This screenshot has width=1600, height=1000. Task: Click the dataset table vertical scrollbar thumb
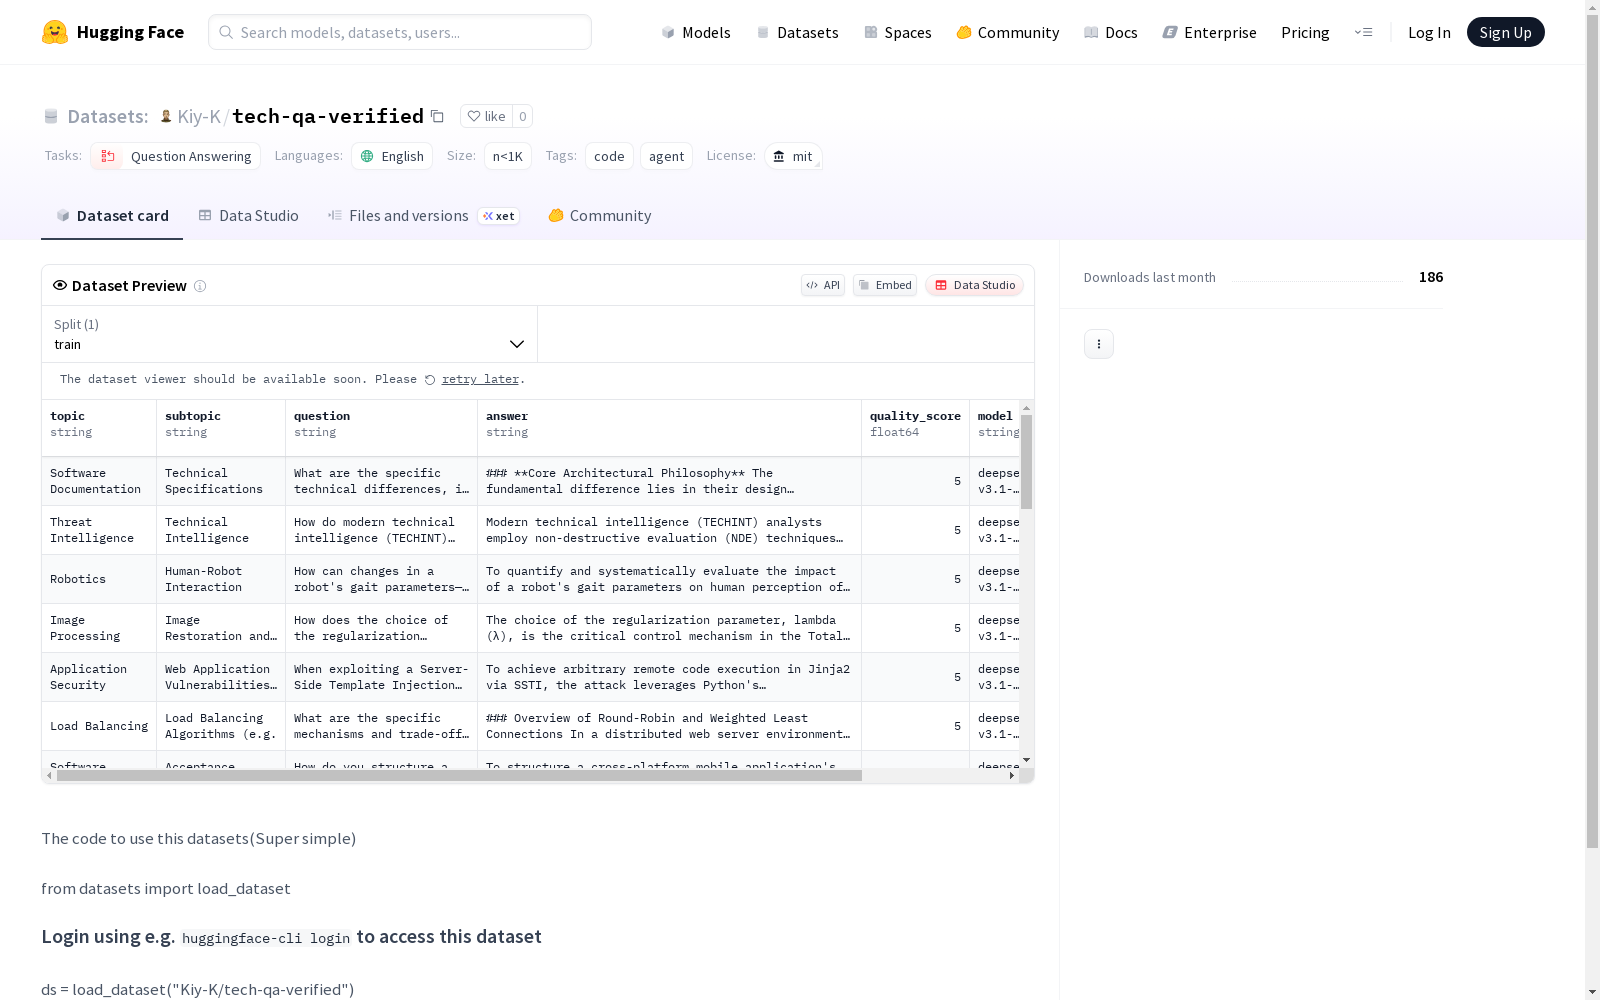click(1027, 461)
